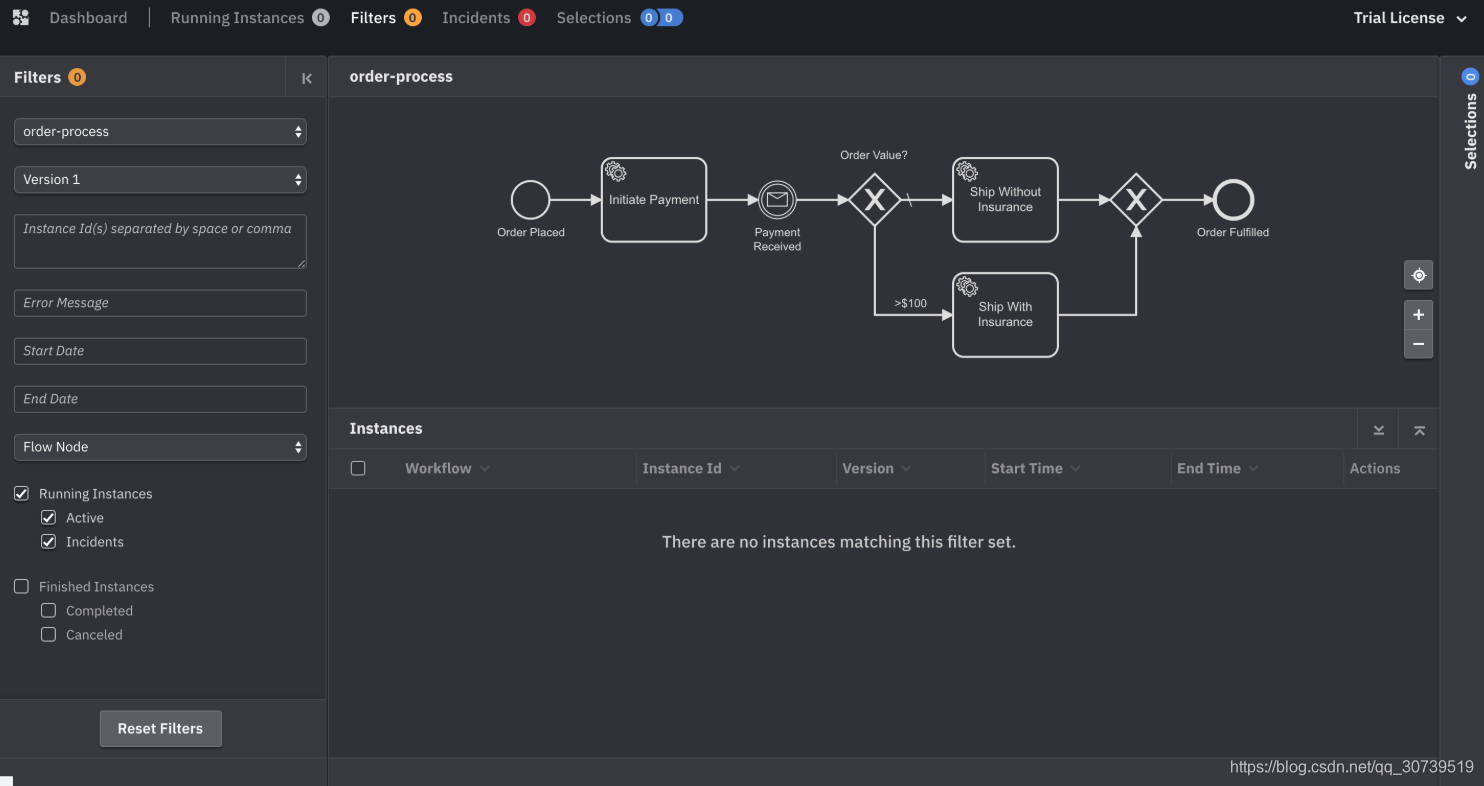Uncheck the Incidents filter checkbox
This screenshot has width=1484, height=786.
[48, 542]
